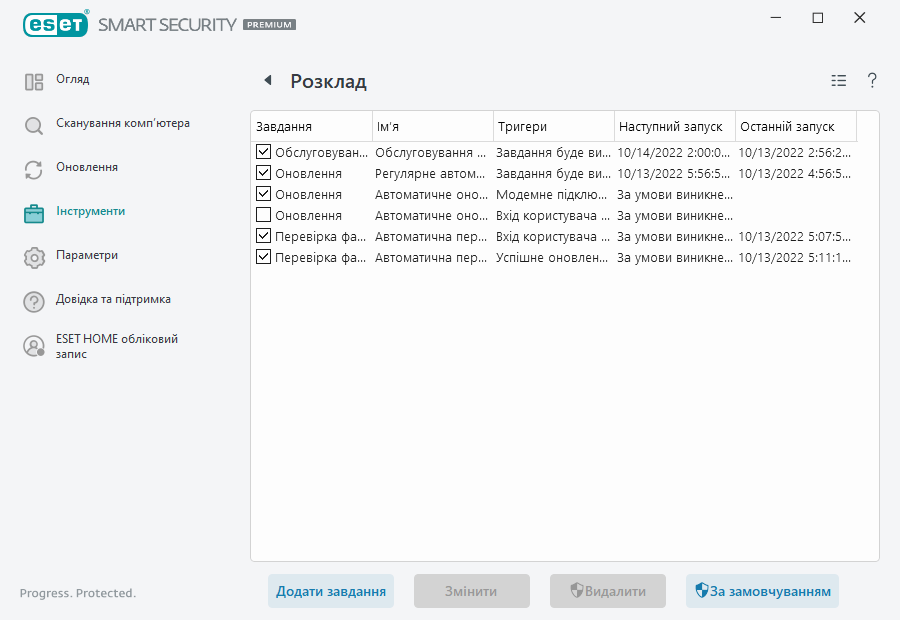Sort by the Ім'я column header
The image size is (900, 620).
pos(432,126)
